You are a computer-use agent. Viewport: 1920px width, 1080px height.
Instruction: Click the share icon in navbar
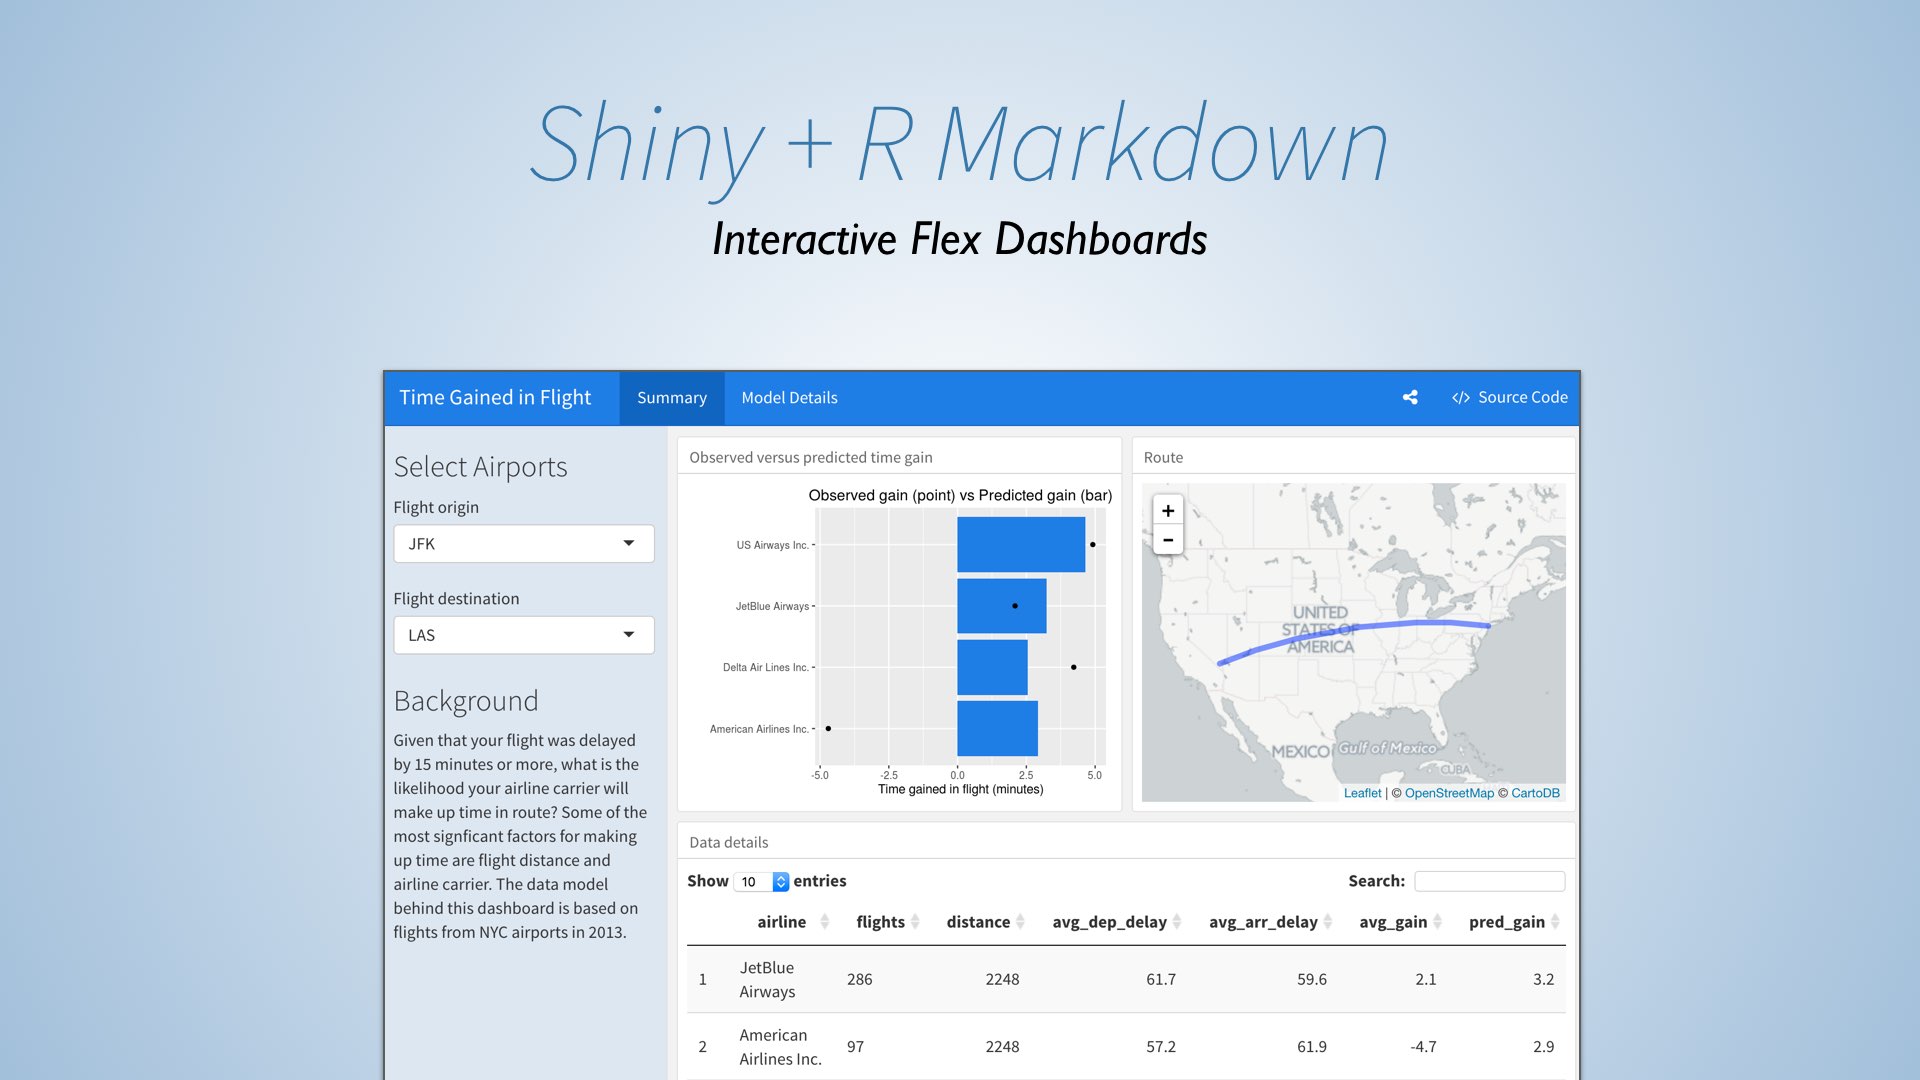click(1410, 397)
